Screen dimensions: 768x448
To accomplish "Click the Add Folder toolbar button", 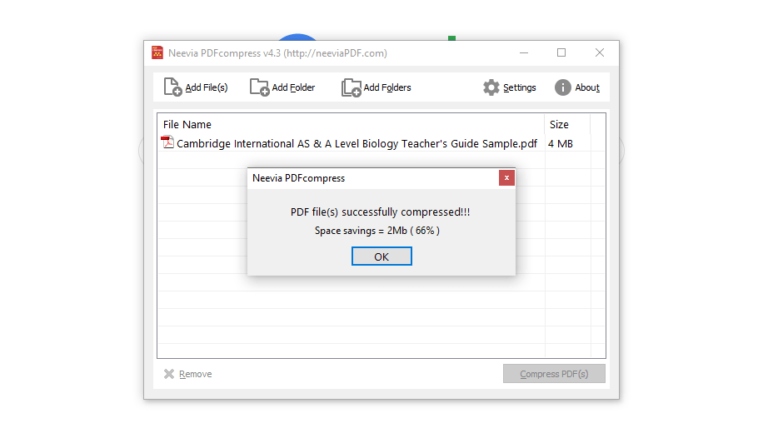I will click(283, 87).
